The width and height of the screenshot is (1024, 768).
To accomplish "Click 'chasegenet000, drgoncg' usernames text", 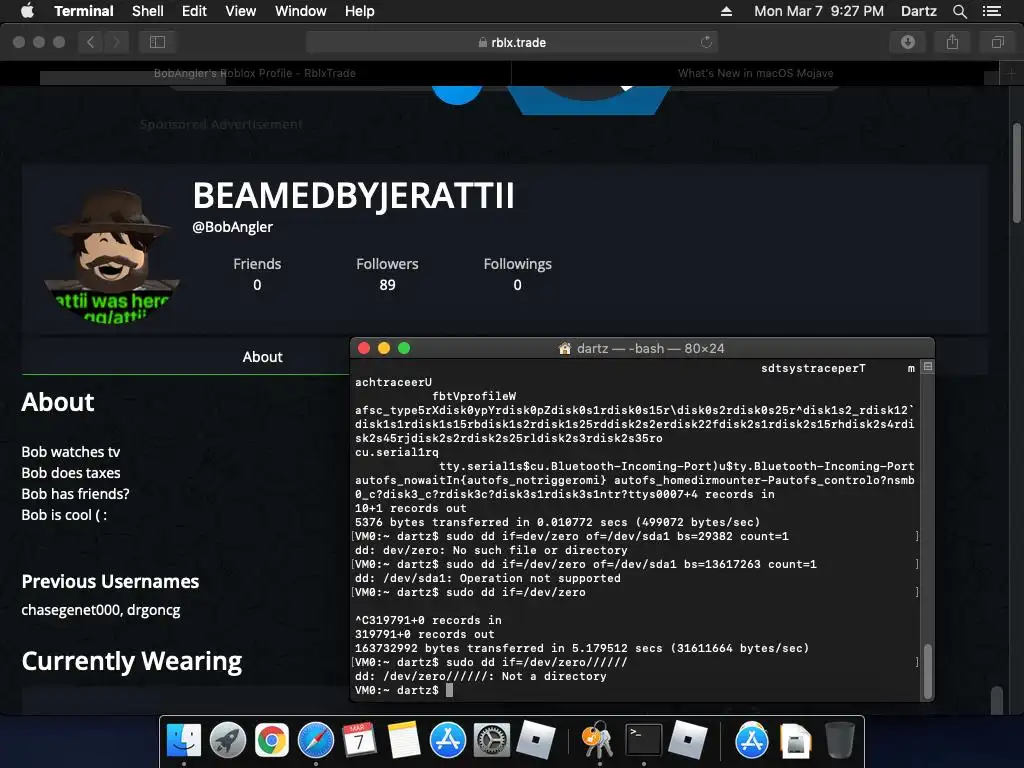I will [x=101, y=610].
